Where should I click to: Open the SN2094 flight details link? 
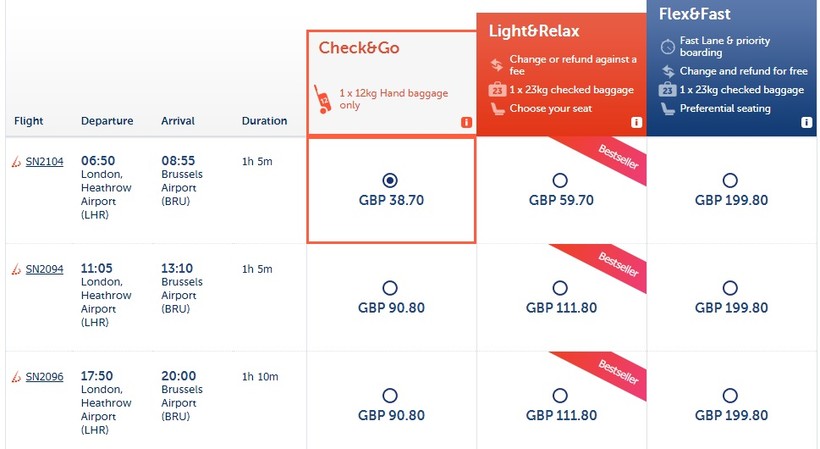[x=44, y=269]
